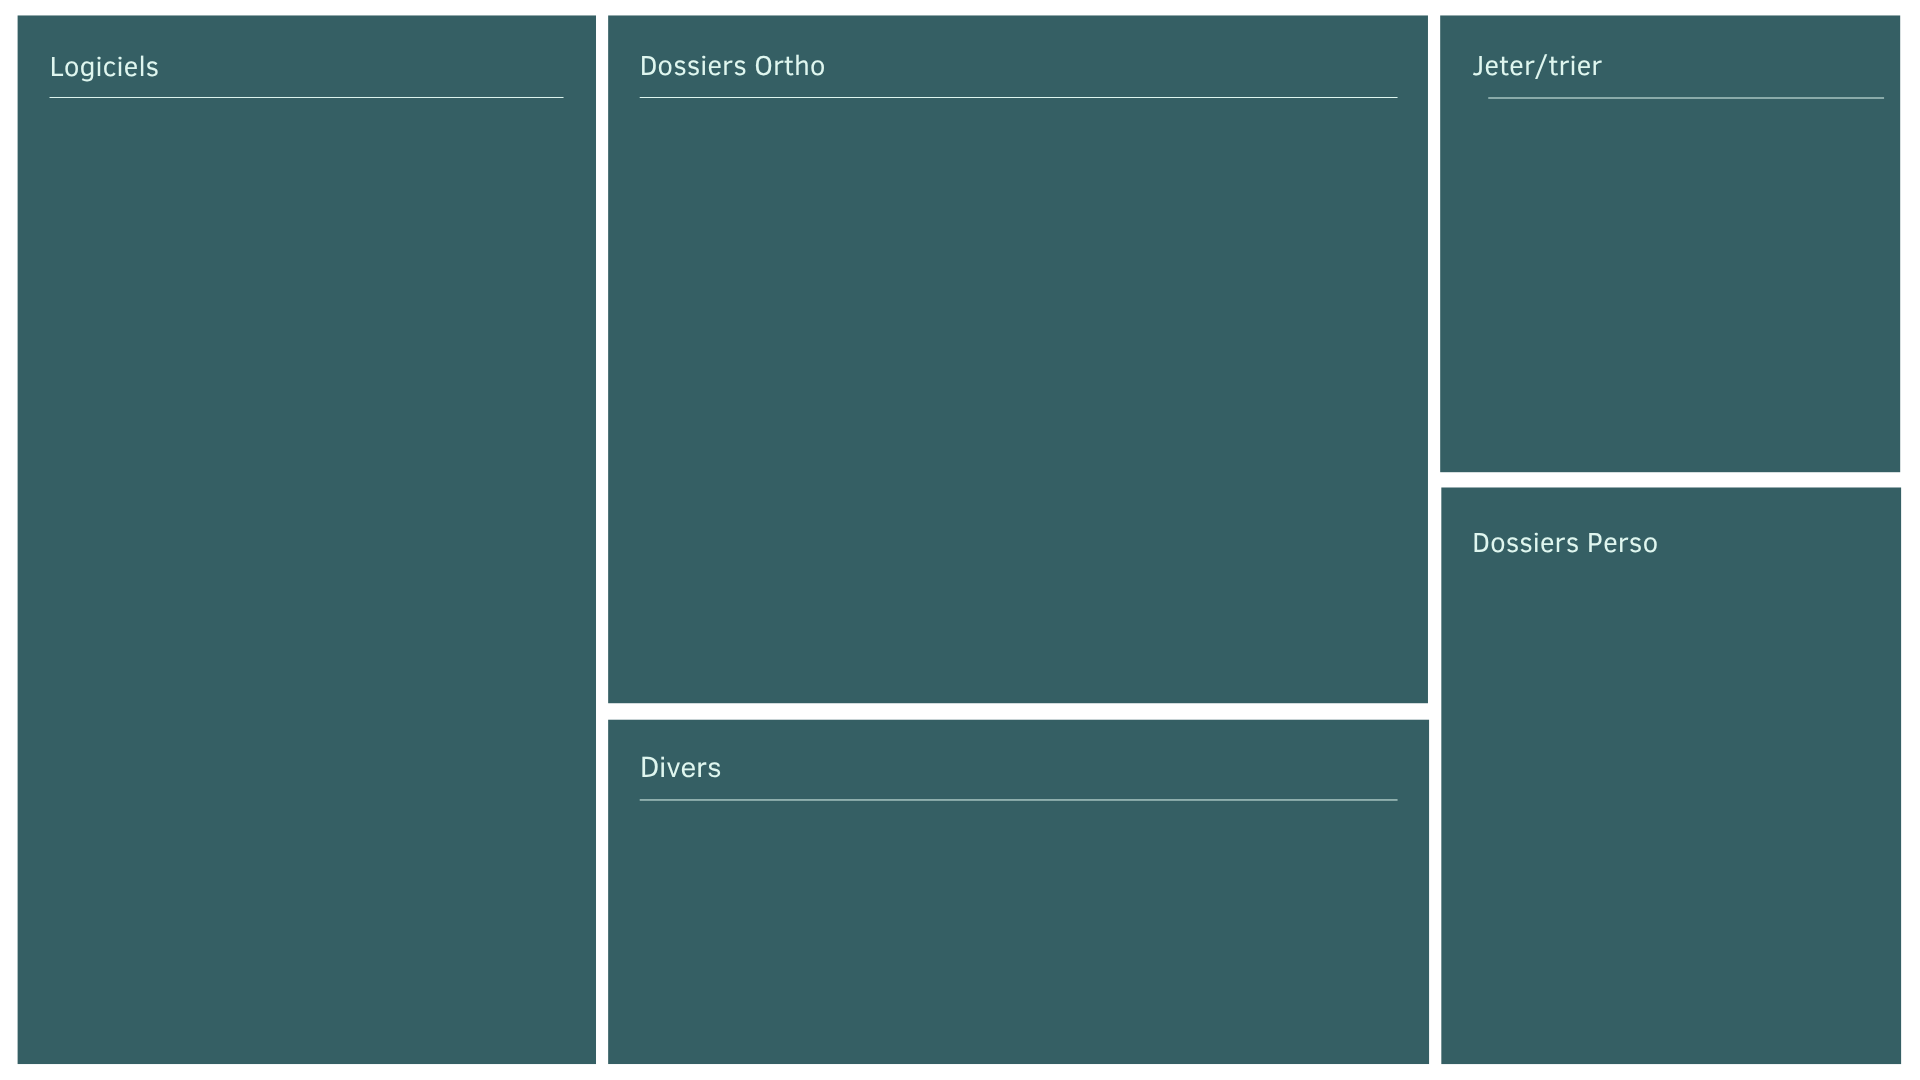The width and height of the screenshot is (1920, 1080).
Task: Click white gap between Jeter/trier and Dossiers Perso
Action: coord(1669,480)
